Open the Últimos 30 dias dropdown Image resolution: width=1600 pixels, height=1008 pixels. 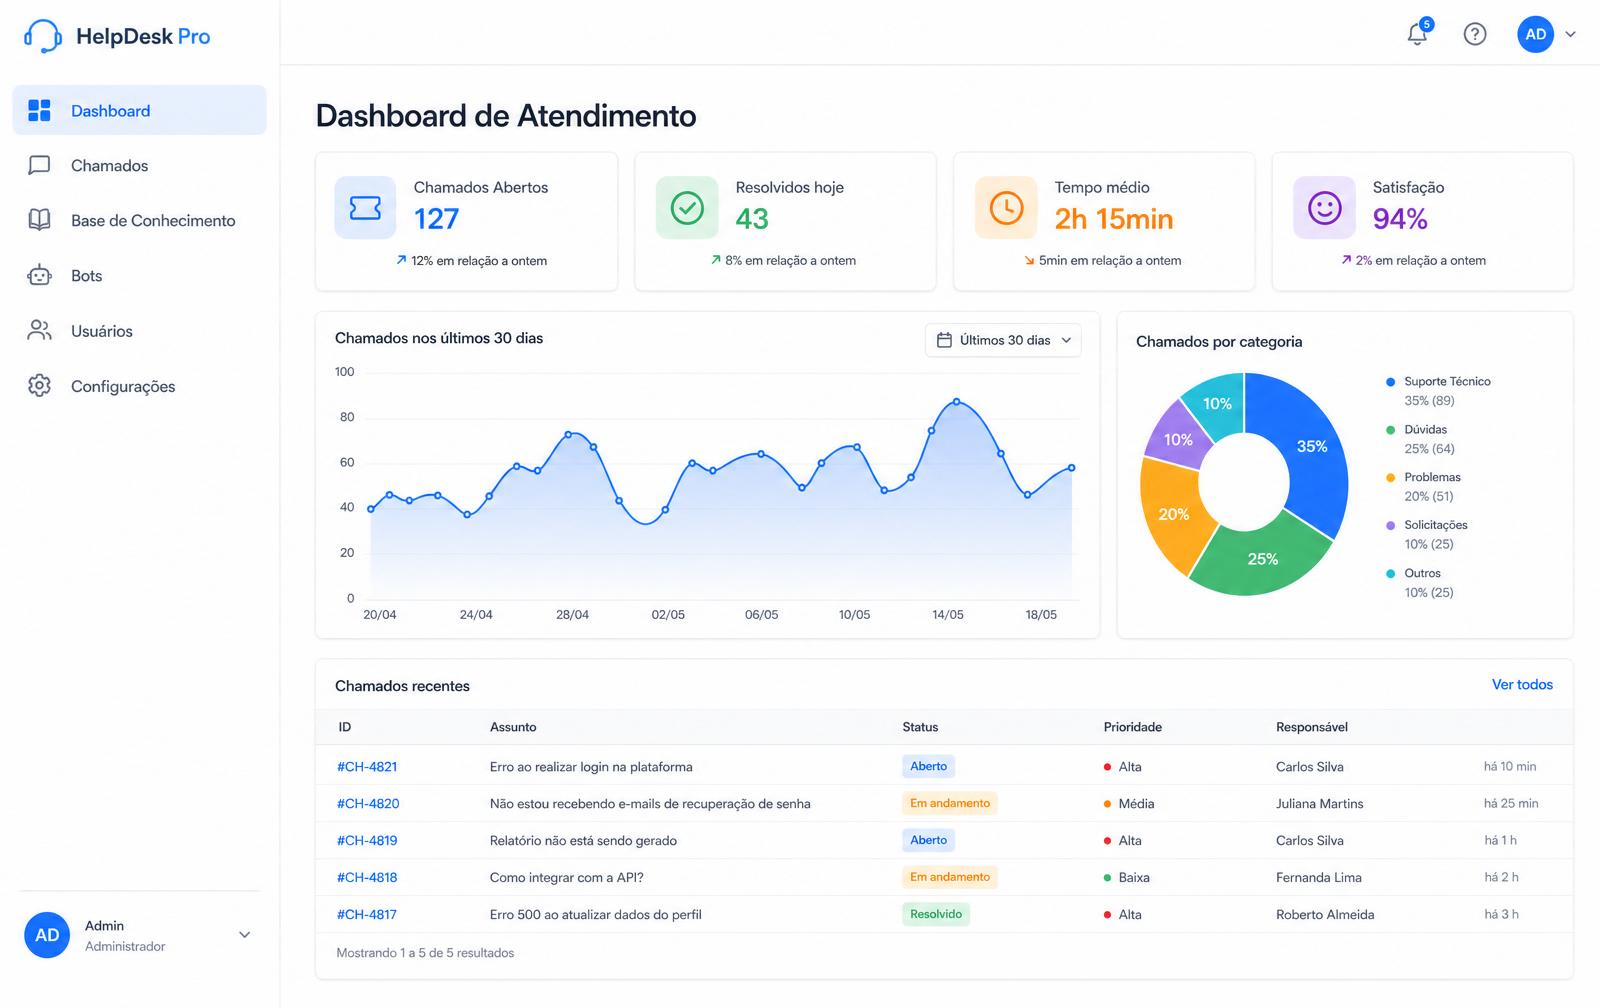click(1003, 340)
